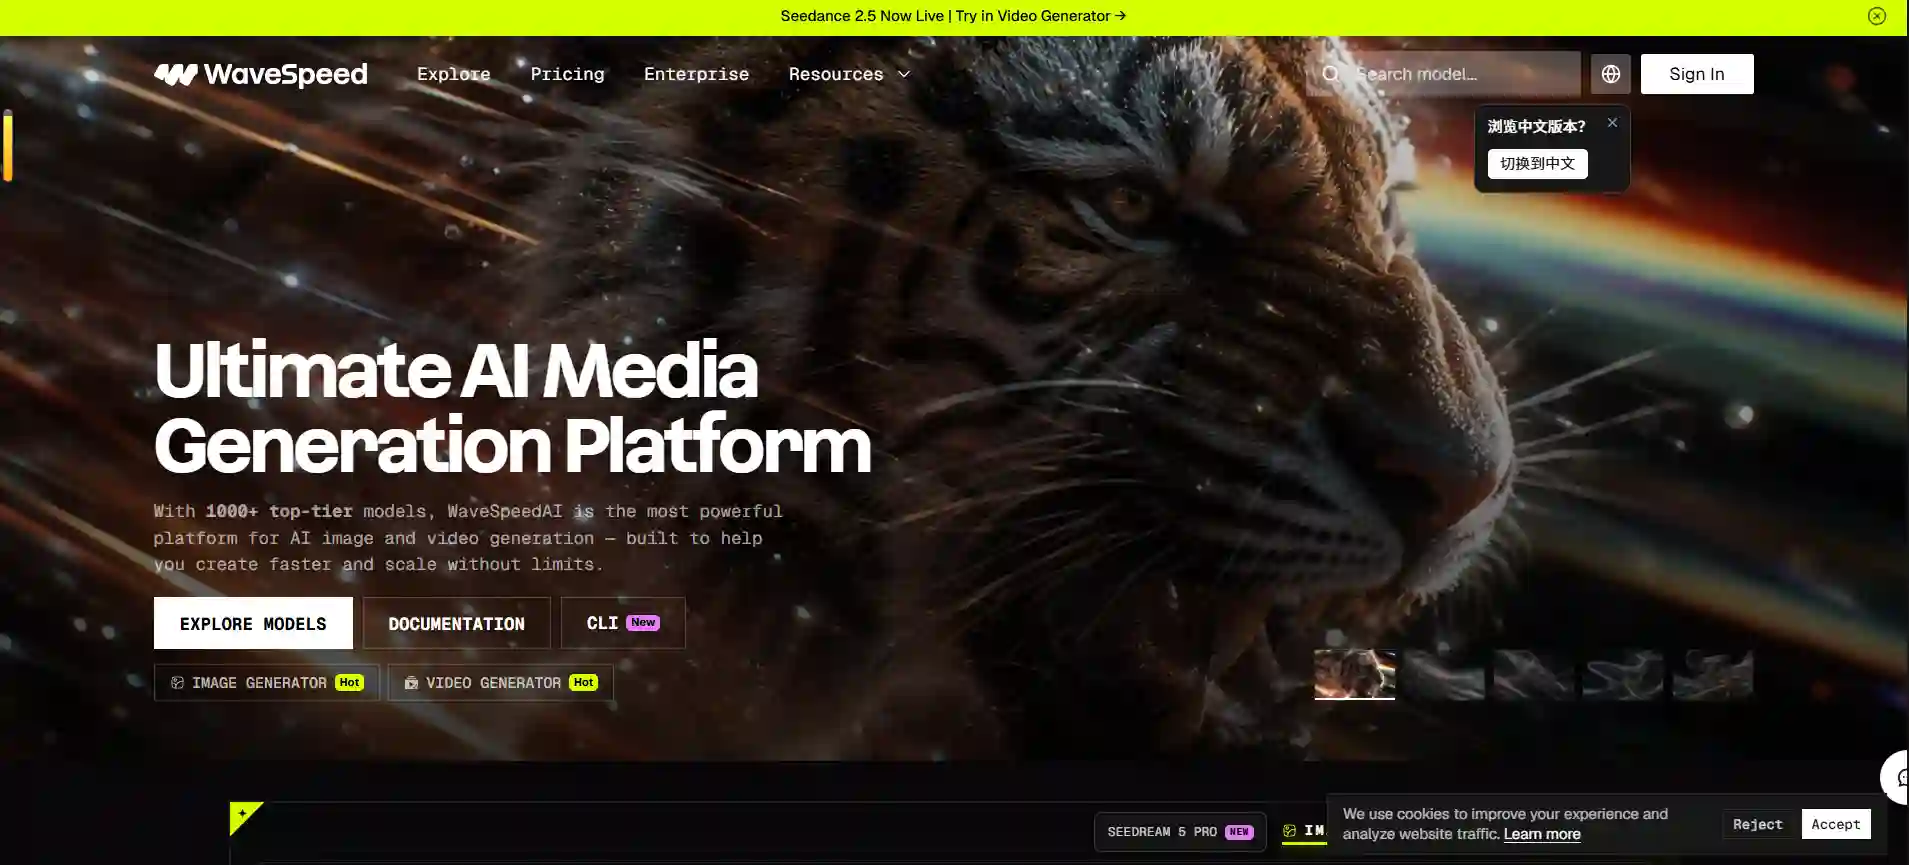Reject cookies
The height and width of the screenshot is (865, 1909).
1757,824
